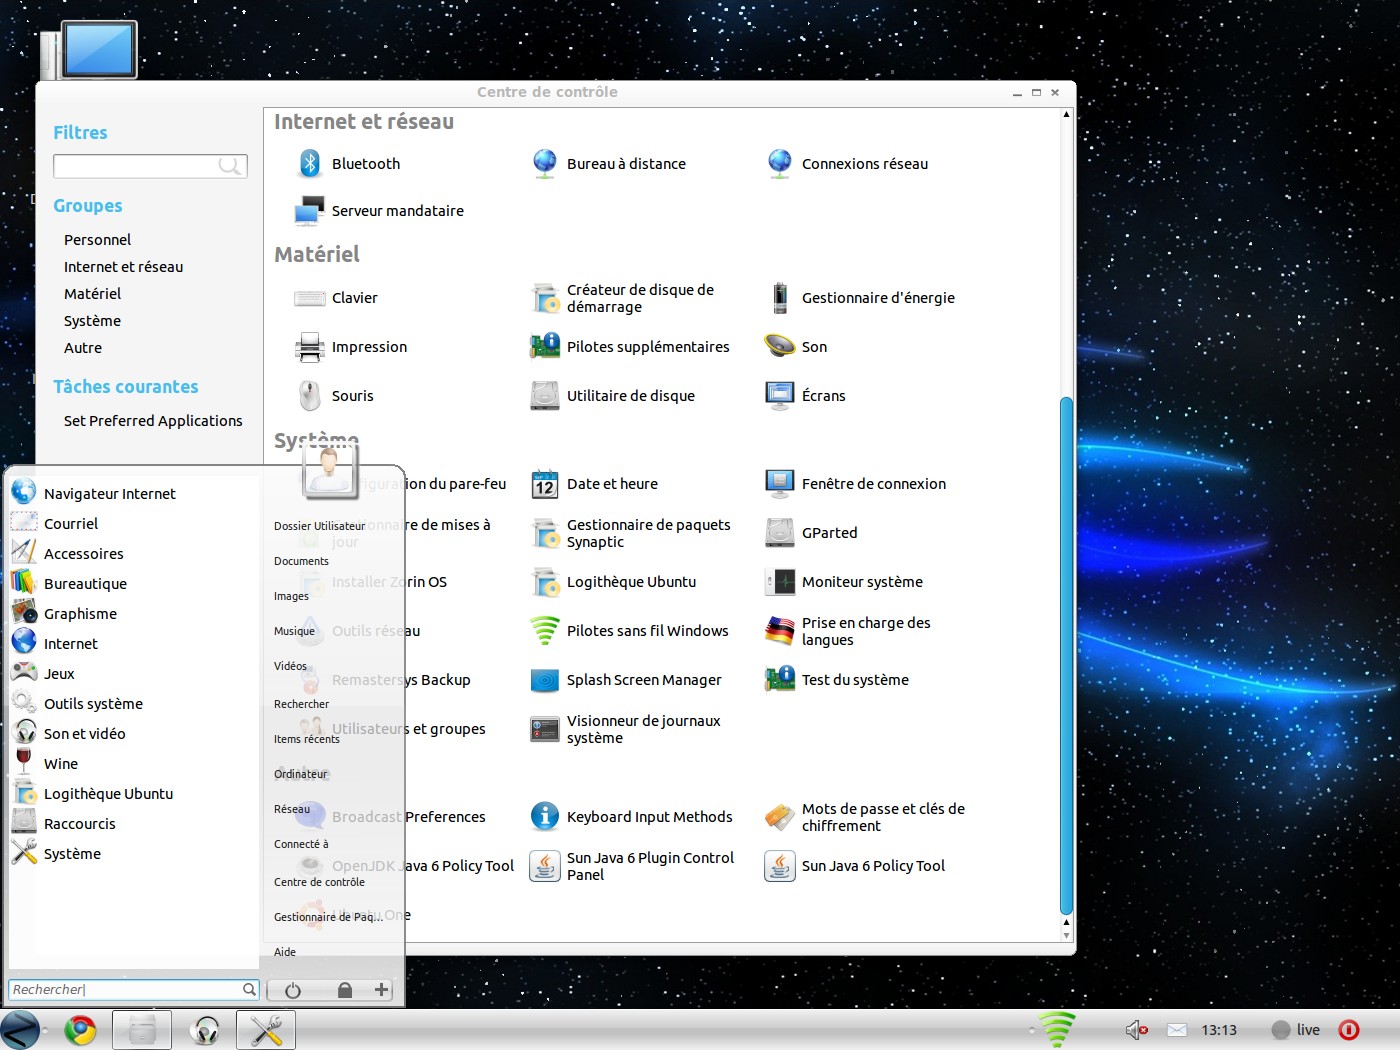Click the power button in start menu
The height and width of the screenshot is (1050, 1400).
[292, 990]
